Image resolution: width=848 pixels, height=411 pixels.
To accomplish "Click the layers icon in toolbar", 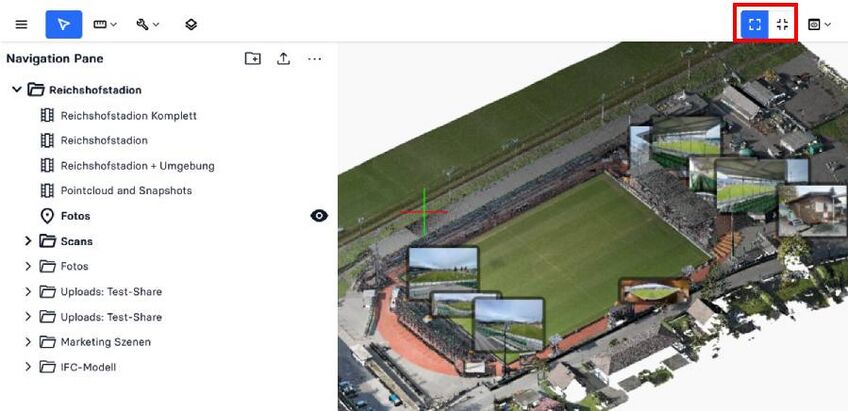I will (191, 24).
